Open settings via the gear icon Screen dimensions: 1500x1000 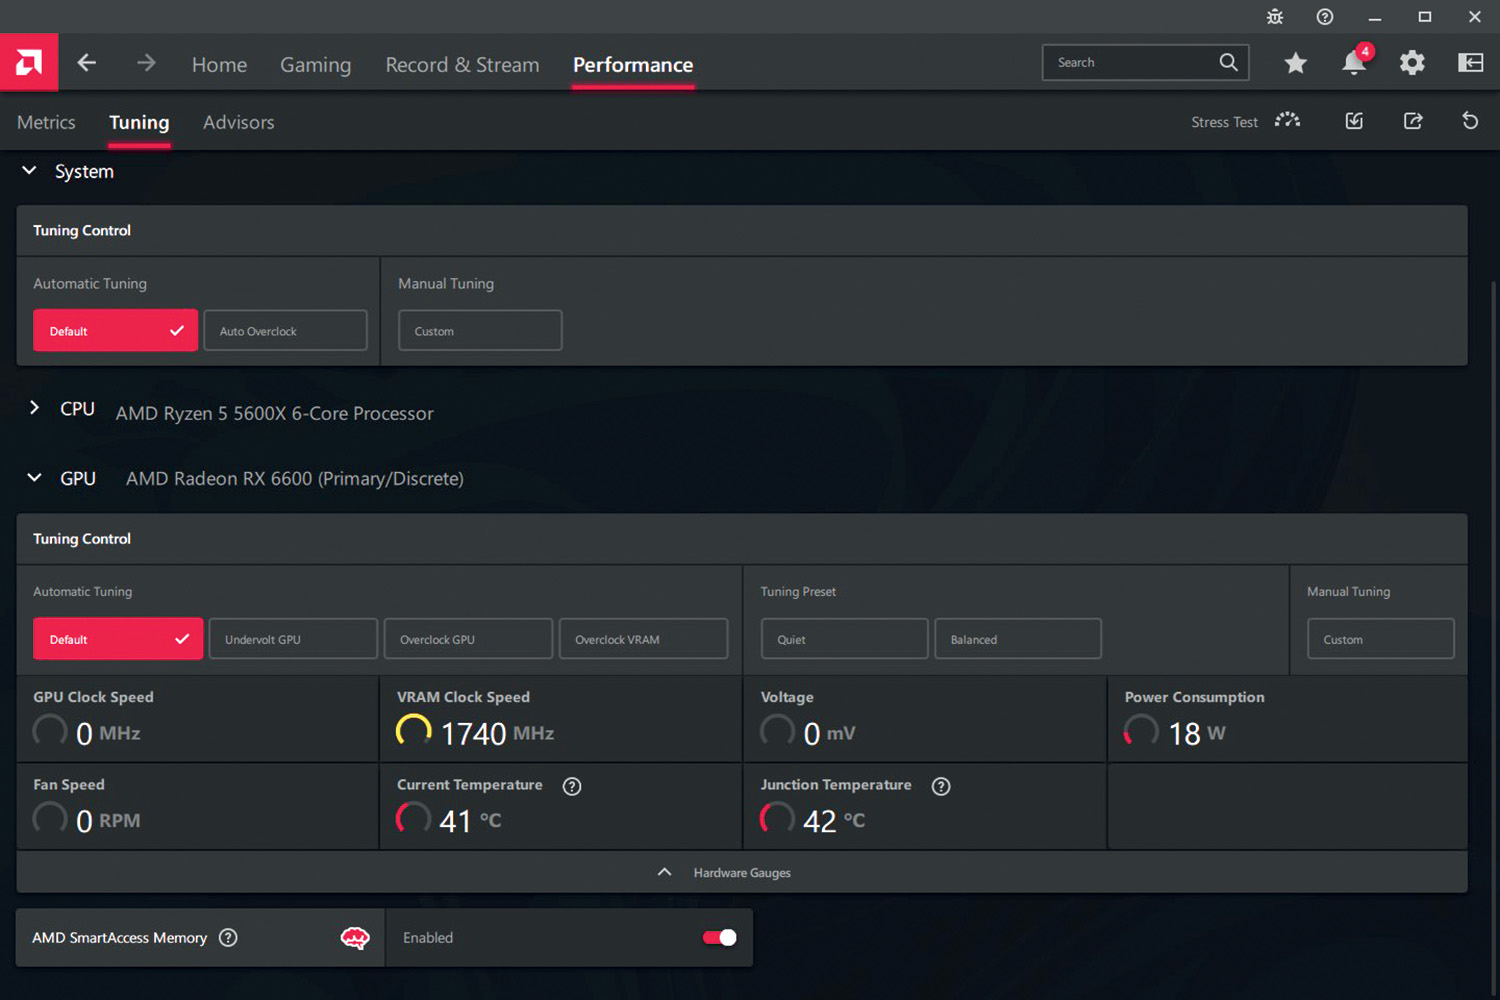click(1411, 63)
